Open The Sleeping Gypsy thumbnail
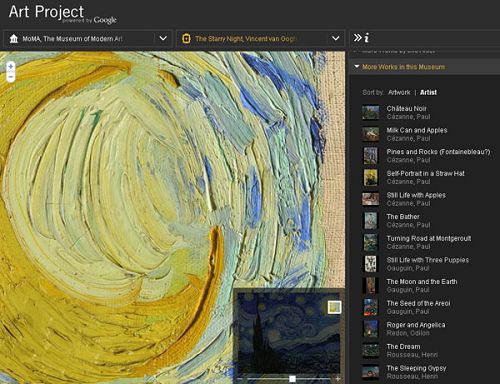 370,372
